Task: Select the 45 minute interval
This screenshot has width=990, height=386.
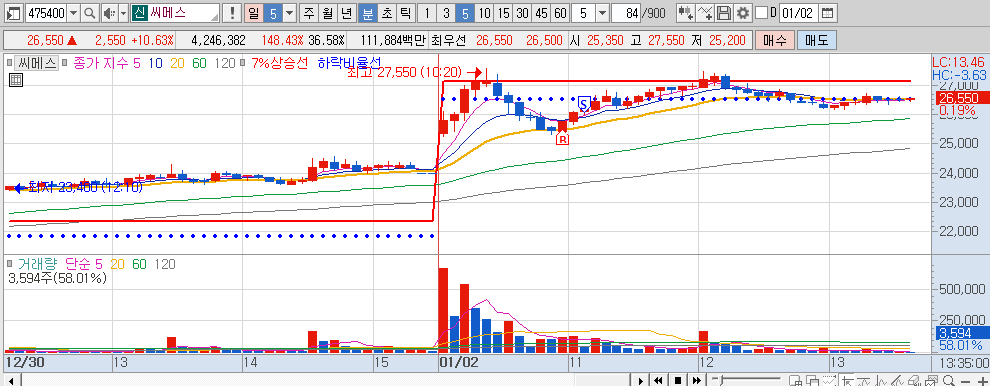Action: (541, 13)
